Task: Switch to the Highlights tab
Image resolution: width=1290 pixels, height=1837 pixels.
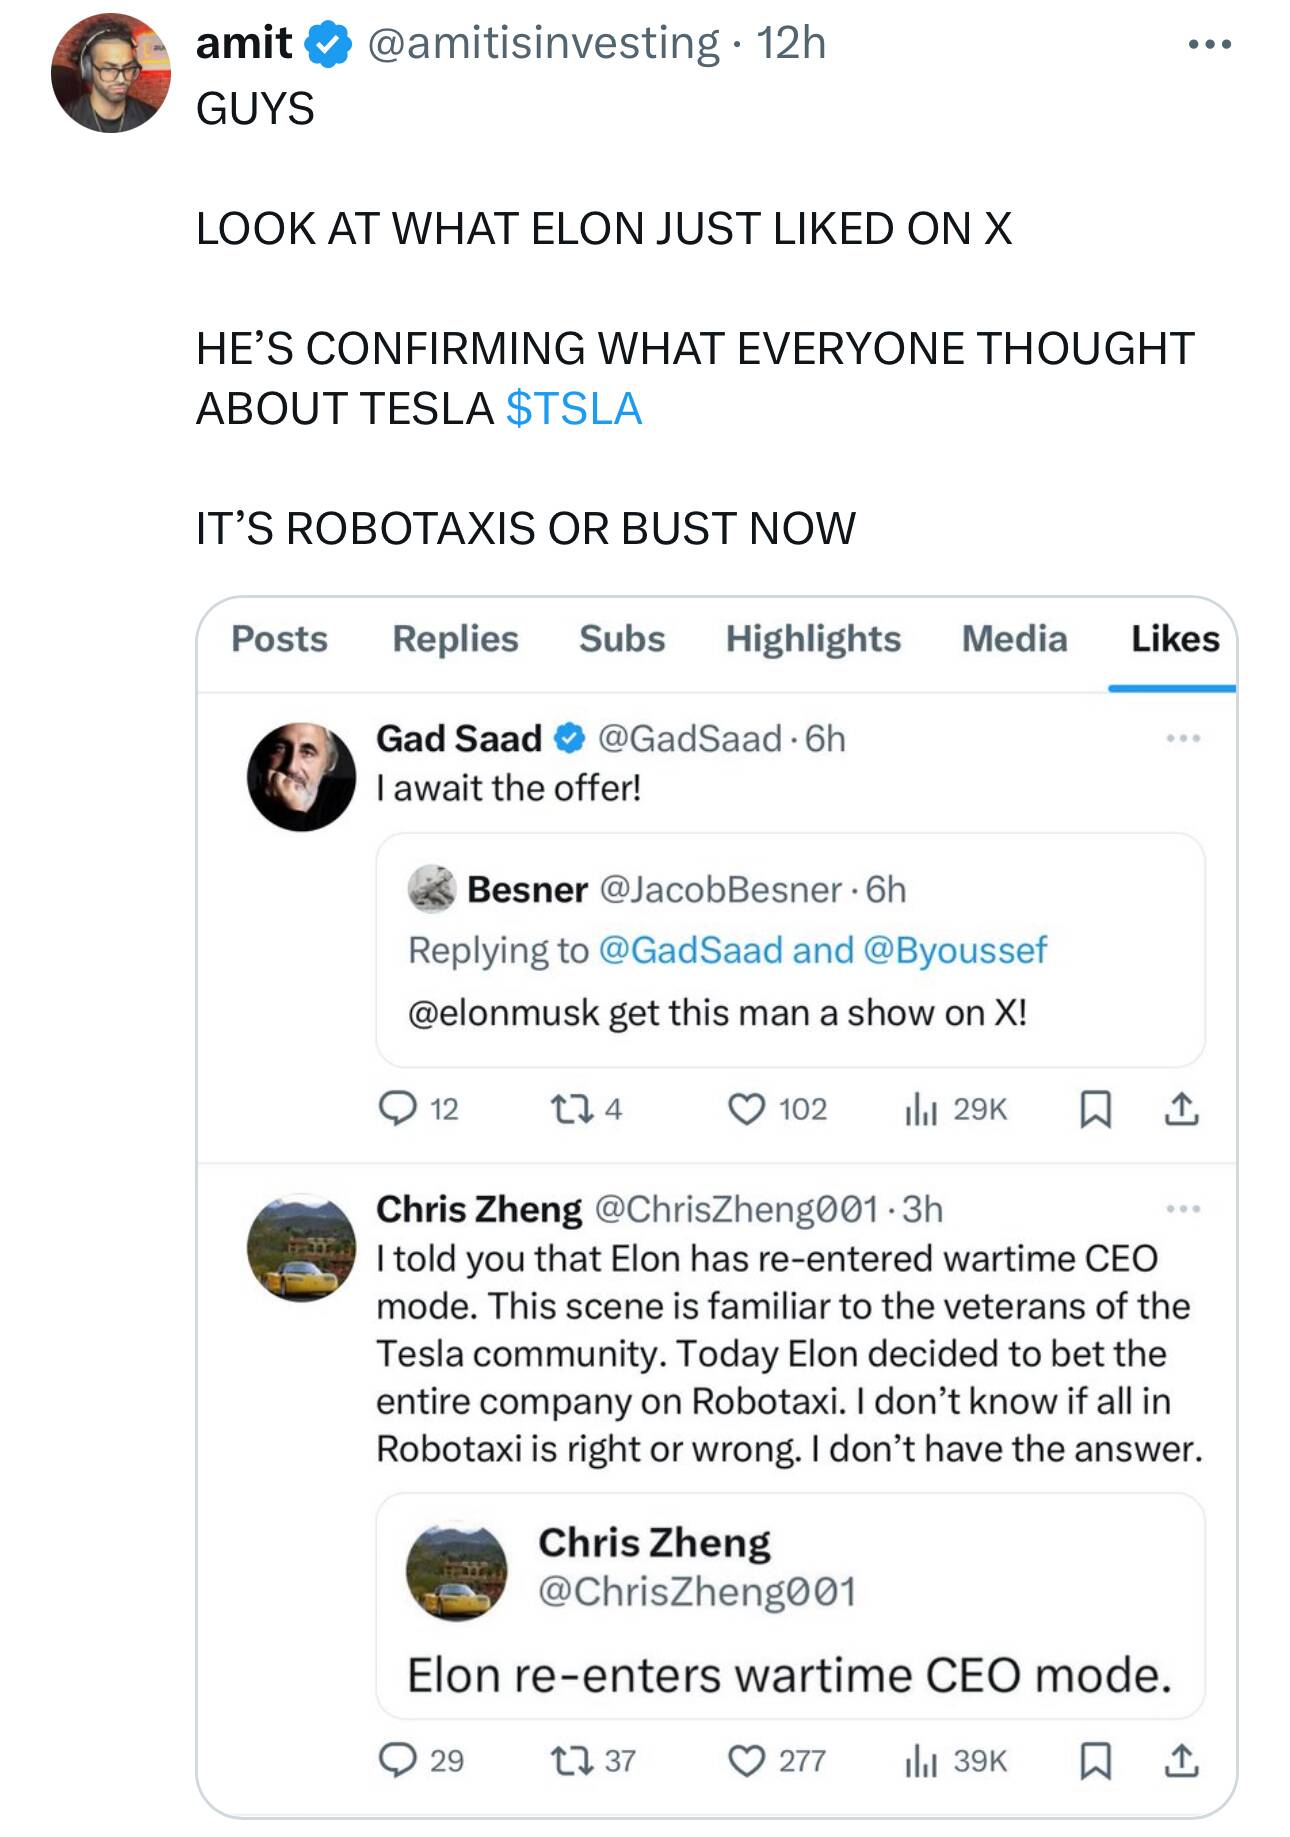Action: 813,639
